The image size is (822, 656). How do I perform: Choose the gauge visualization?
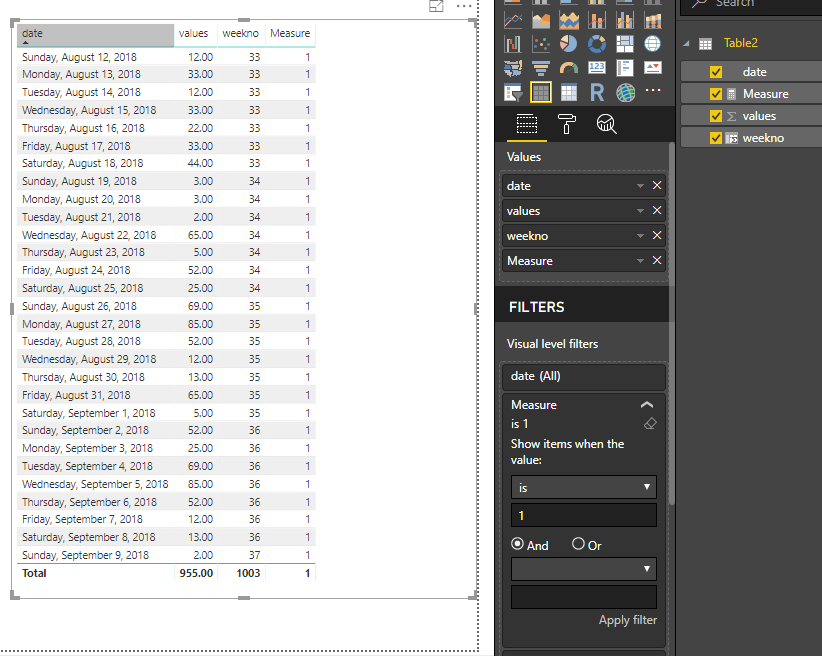569,68
